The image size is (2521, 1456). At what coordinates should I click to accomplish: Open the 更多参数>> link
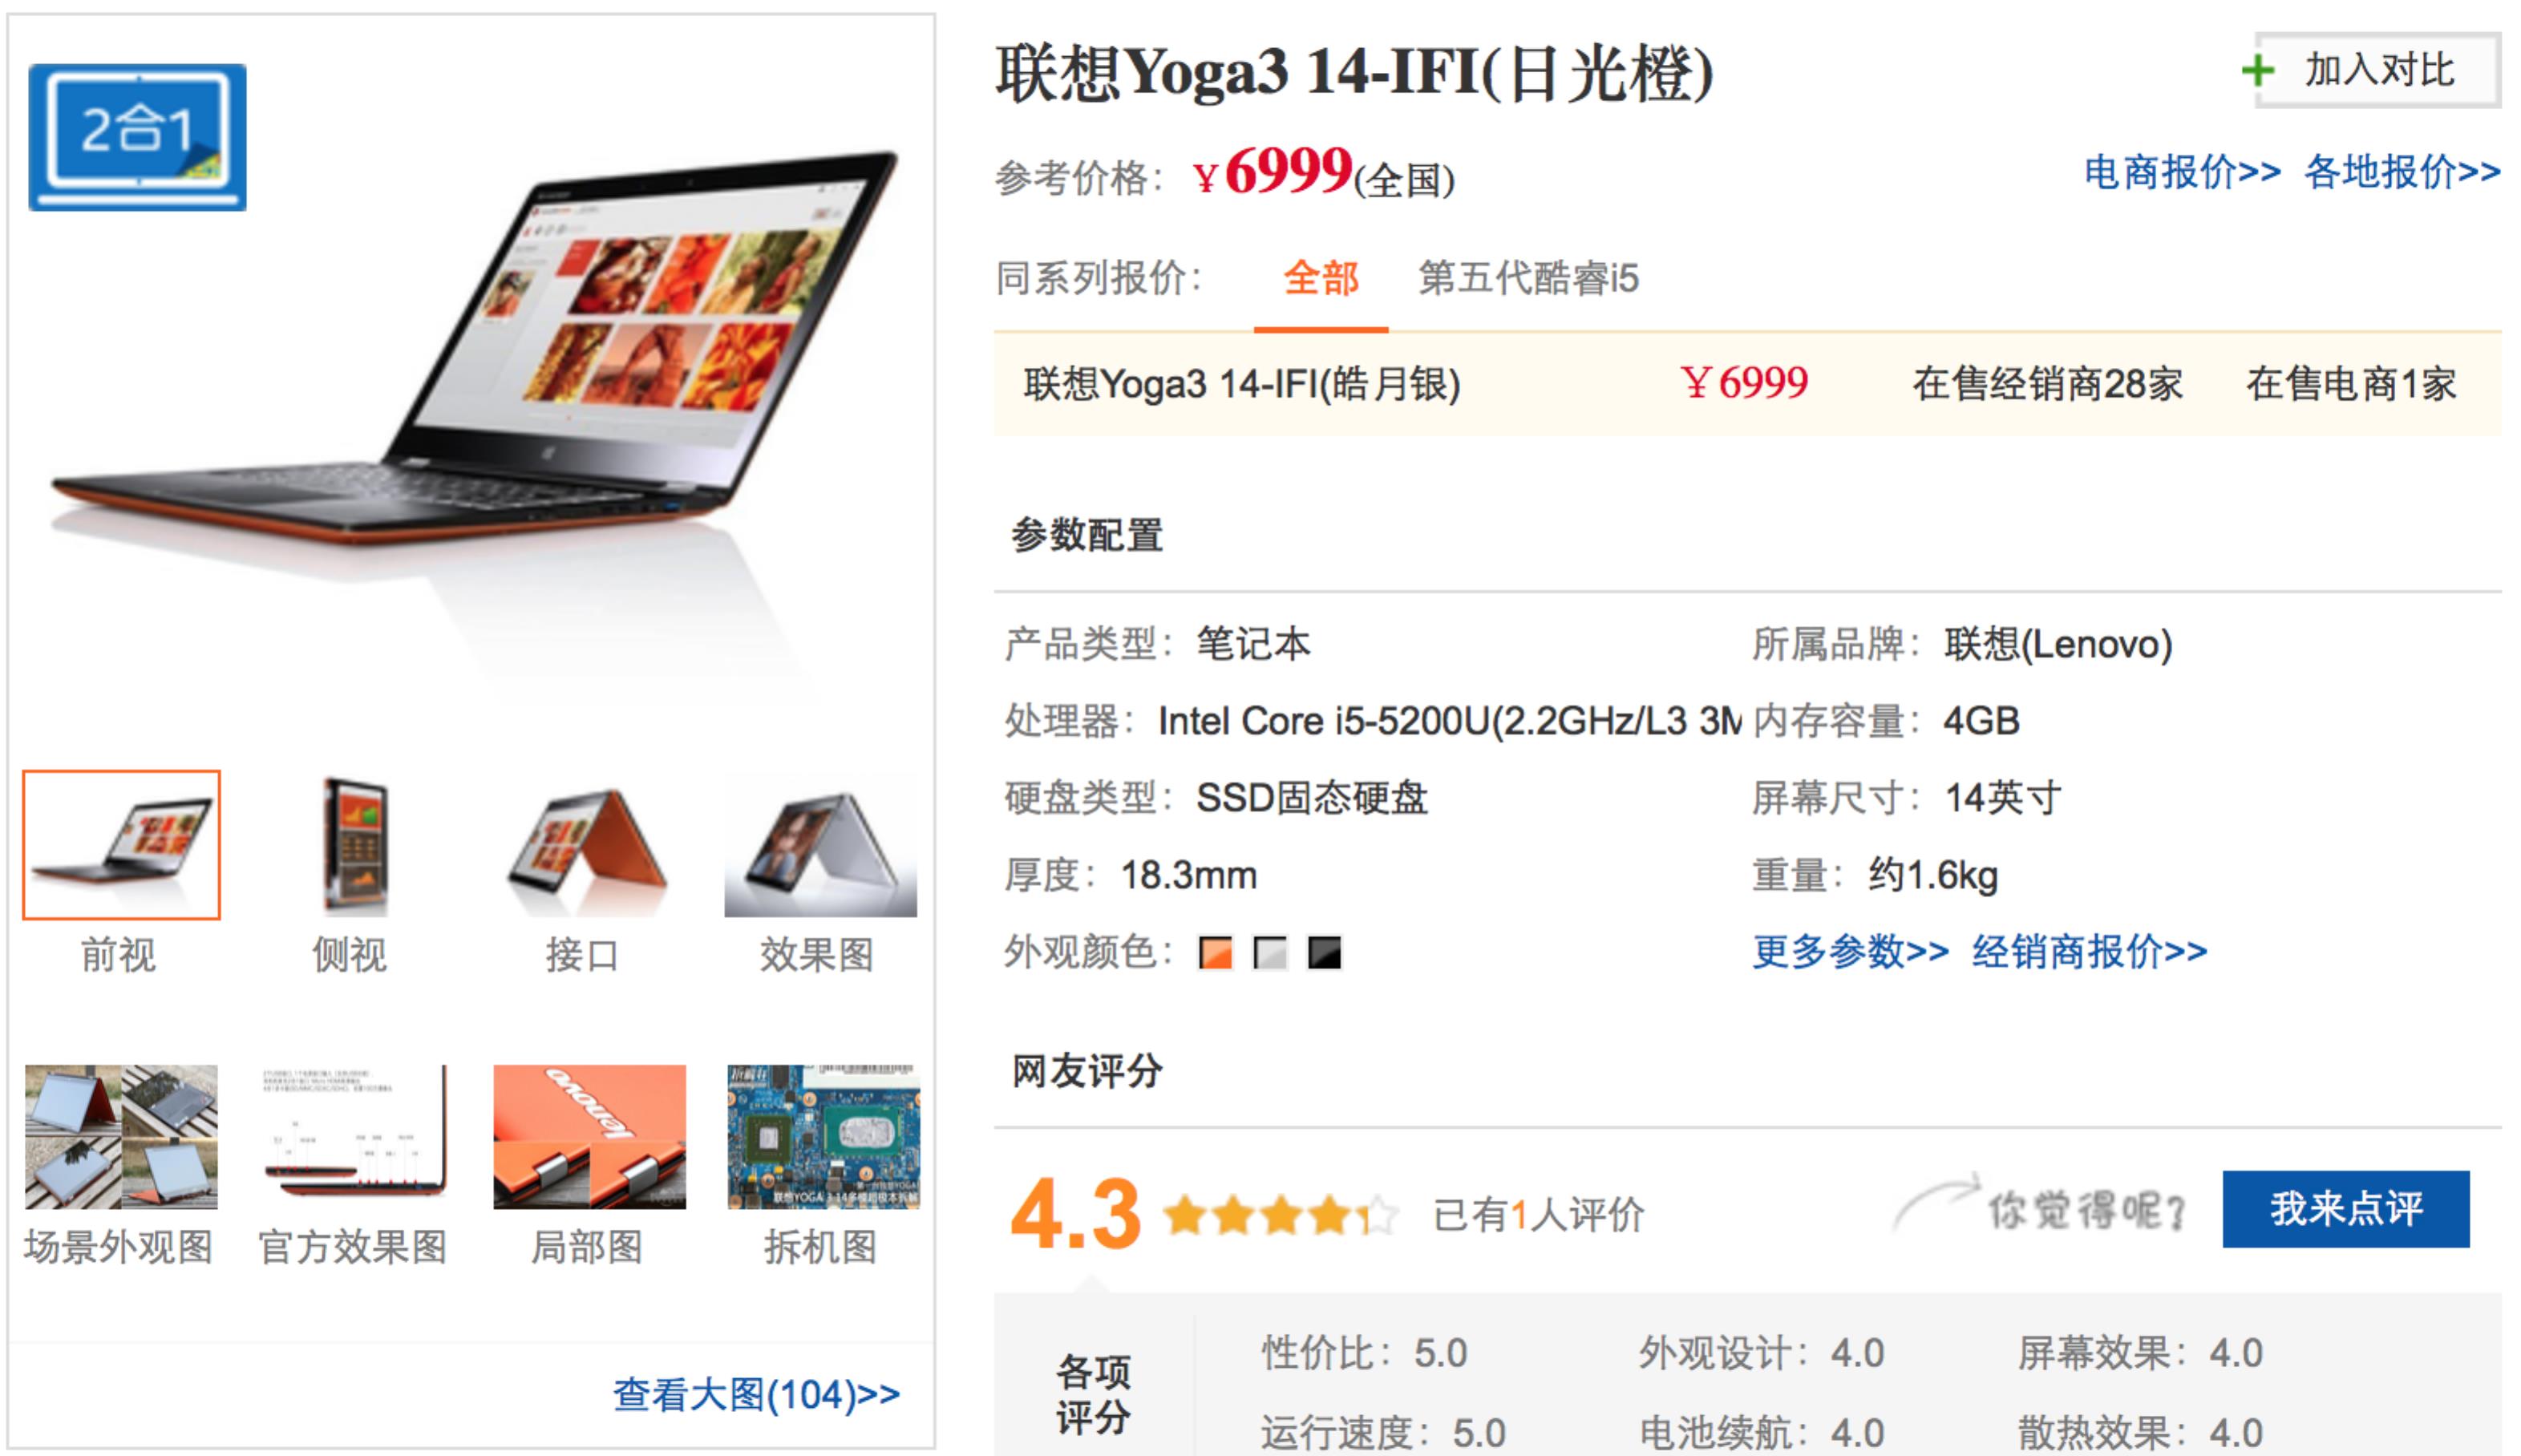pos(1850,951)
